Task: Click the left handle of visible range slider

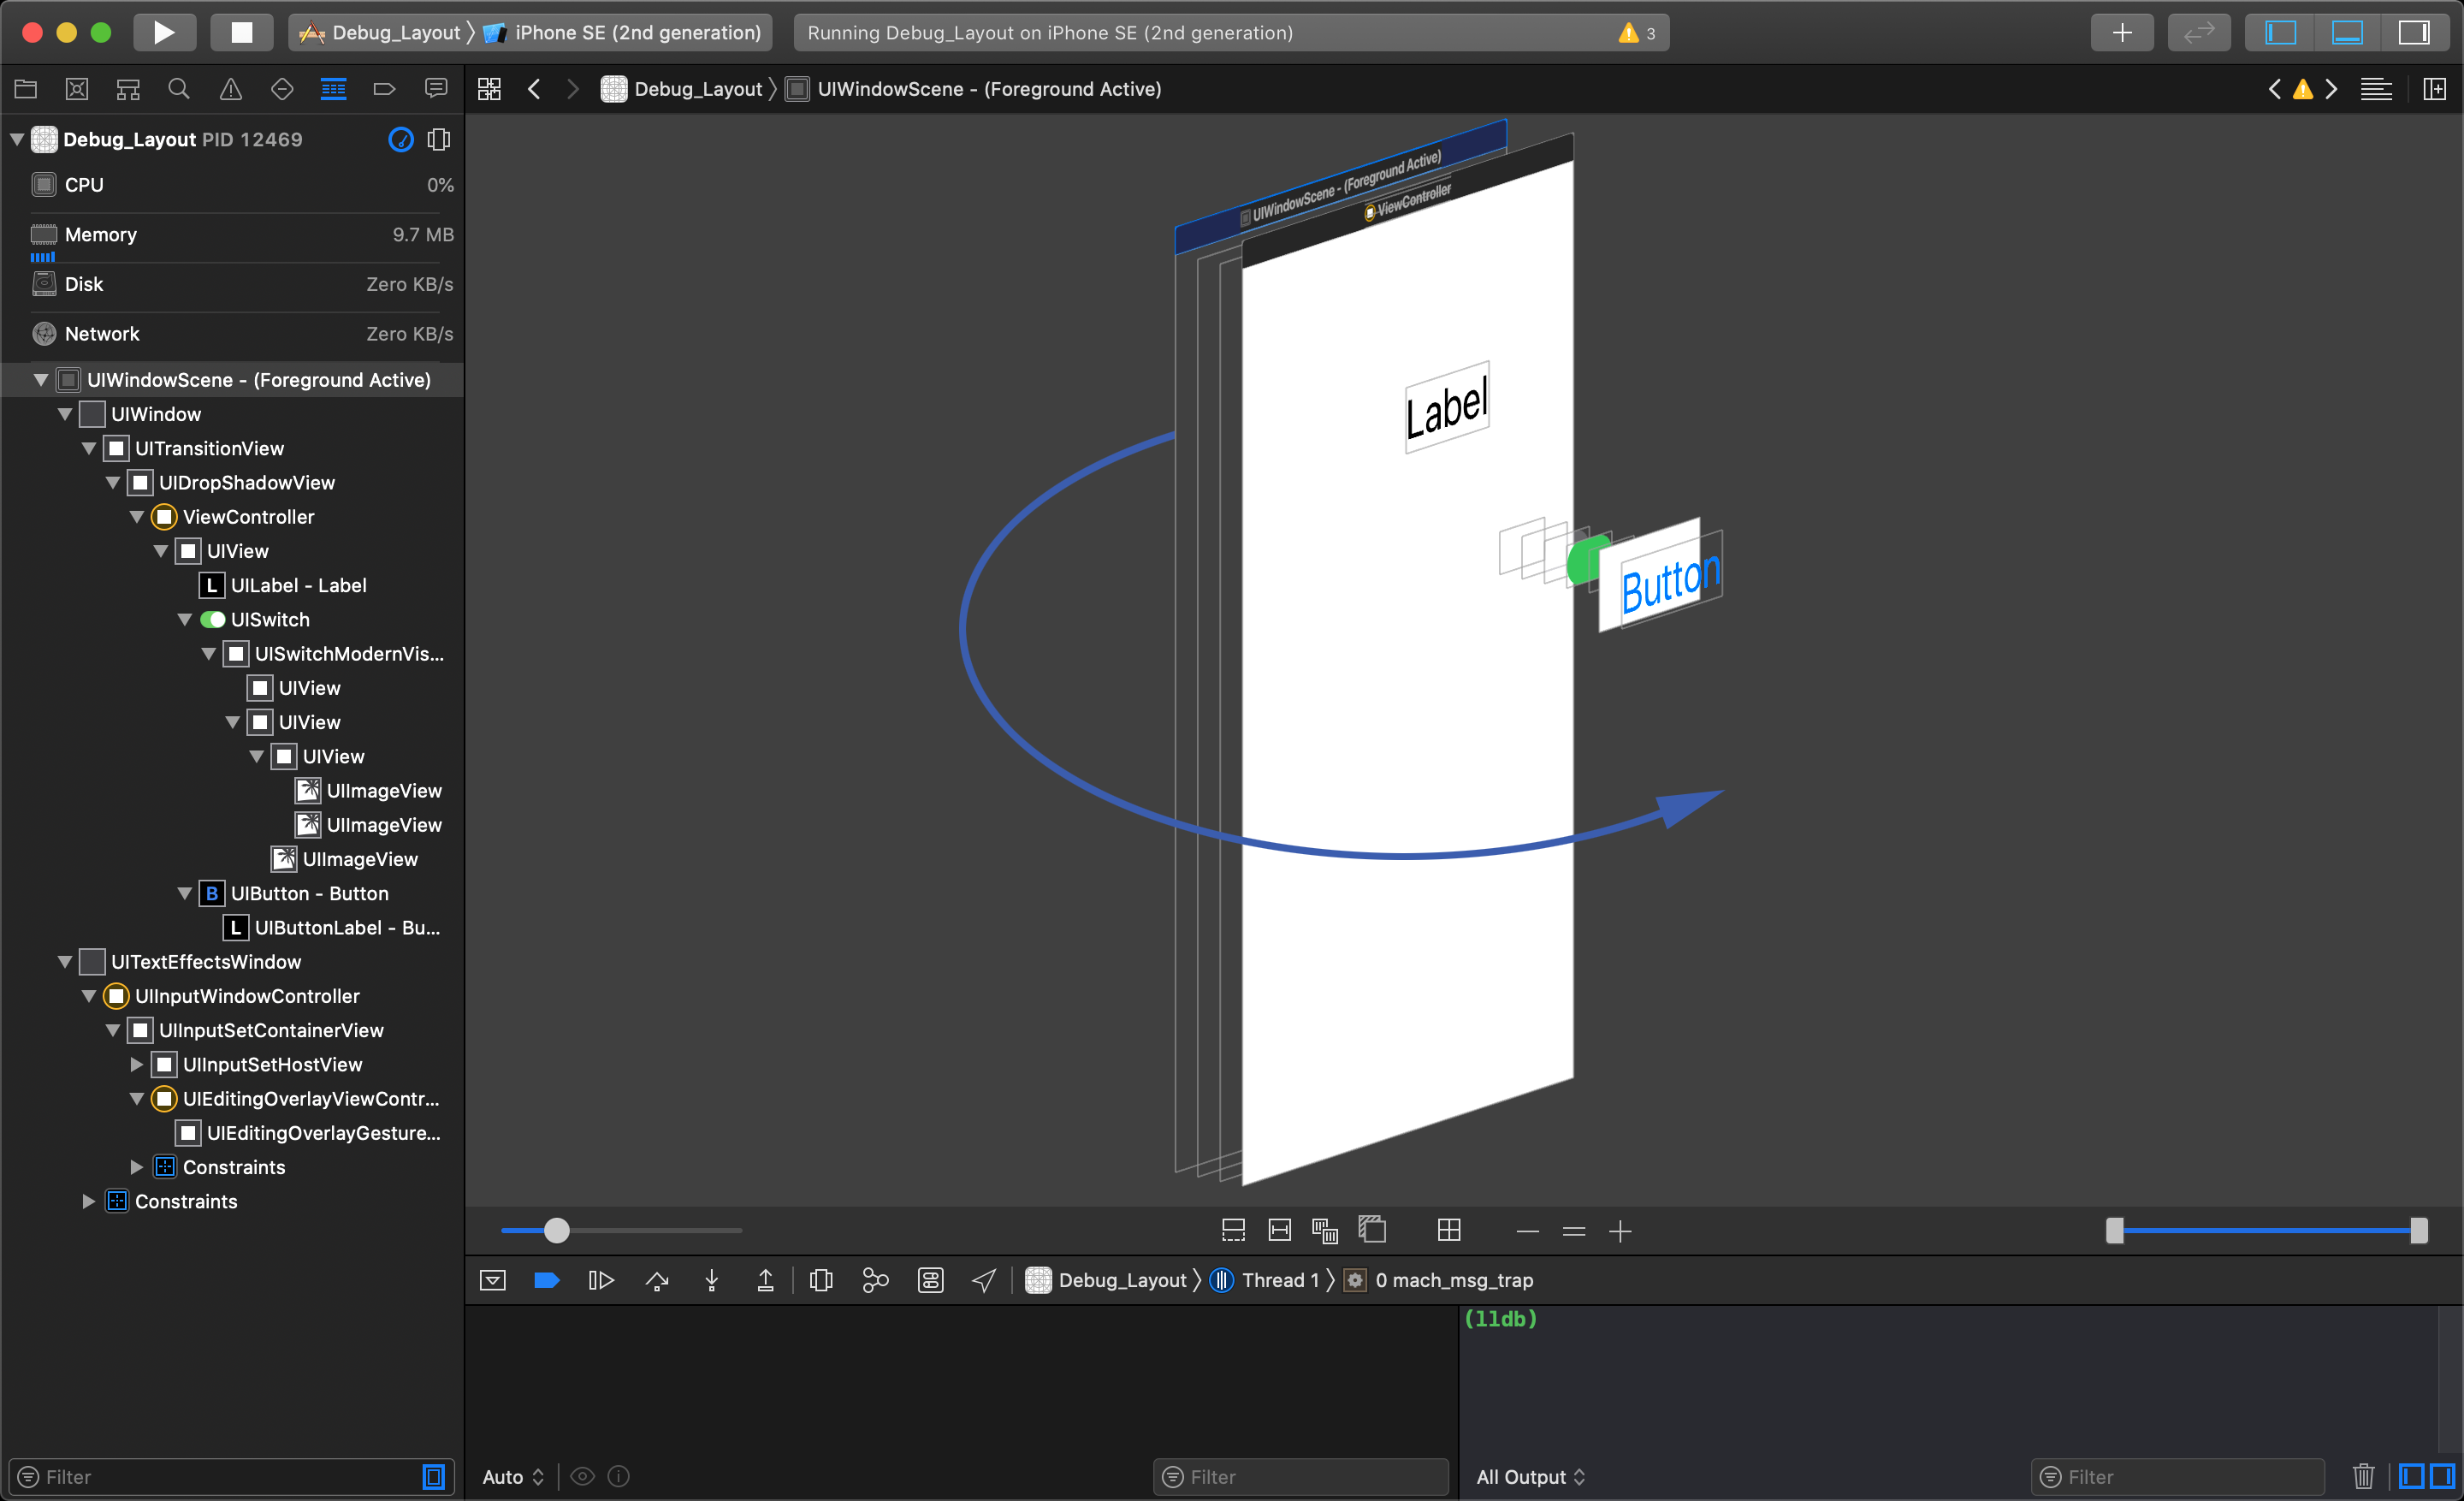Action: pyautogui.click(x=2114, y=1230)
